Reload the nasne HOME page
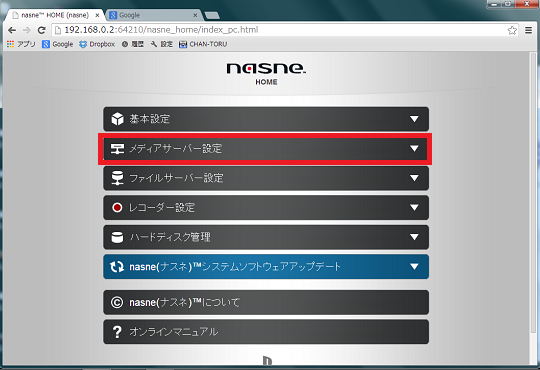The image size is (540, 370). [41, 30]
